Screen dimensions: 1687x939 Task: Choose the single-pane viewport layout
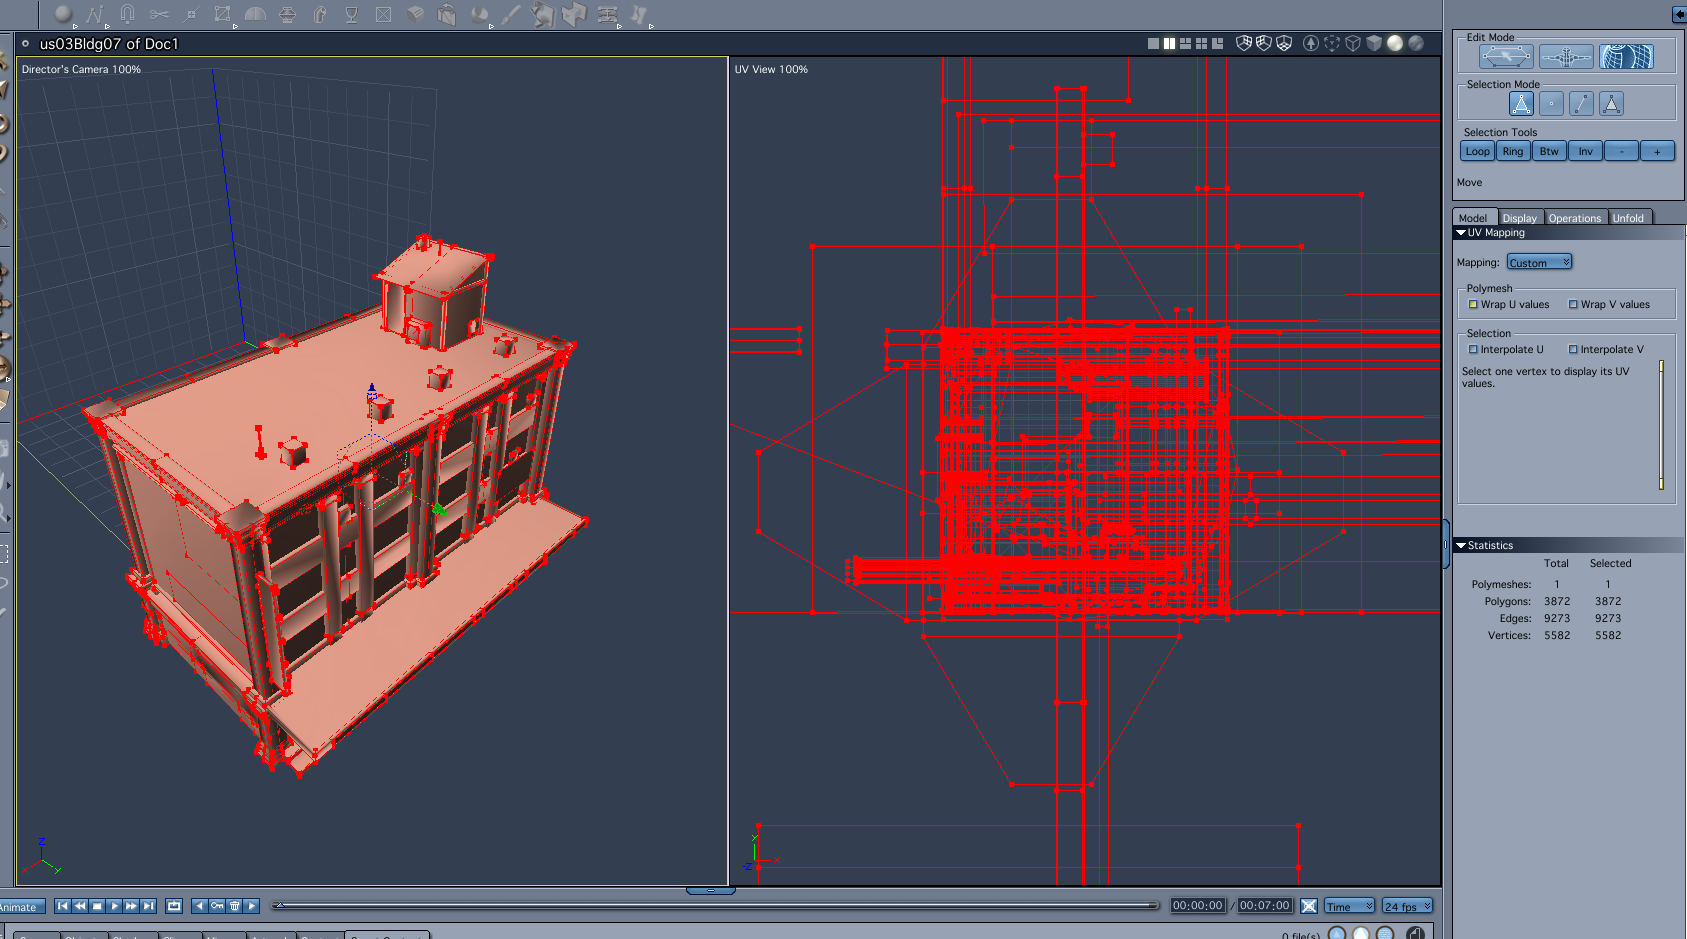click(1153, 43)
